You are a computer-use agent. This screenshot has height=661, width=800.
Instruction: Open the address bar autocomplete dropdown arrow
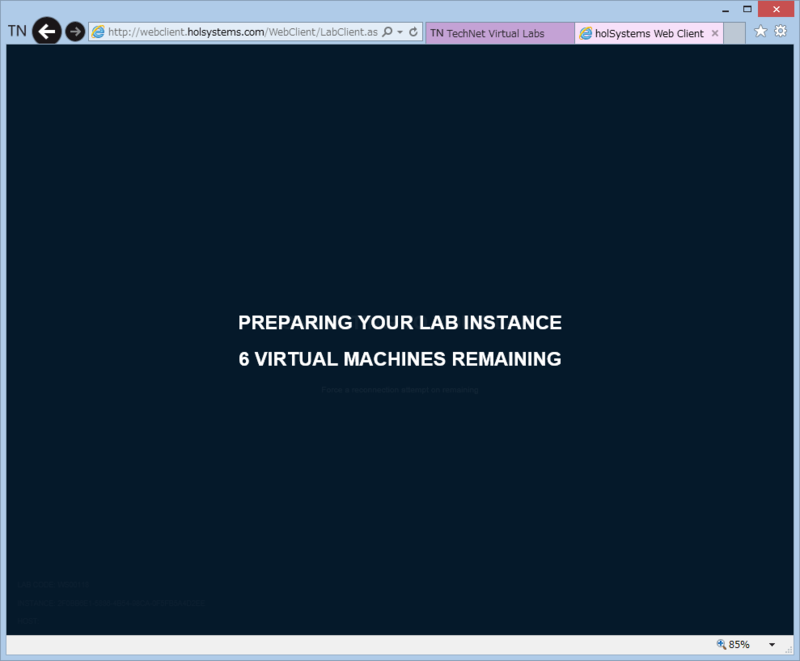(400, 32)
